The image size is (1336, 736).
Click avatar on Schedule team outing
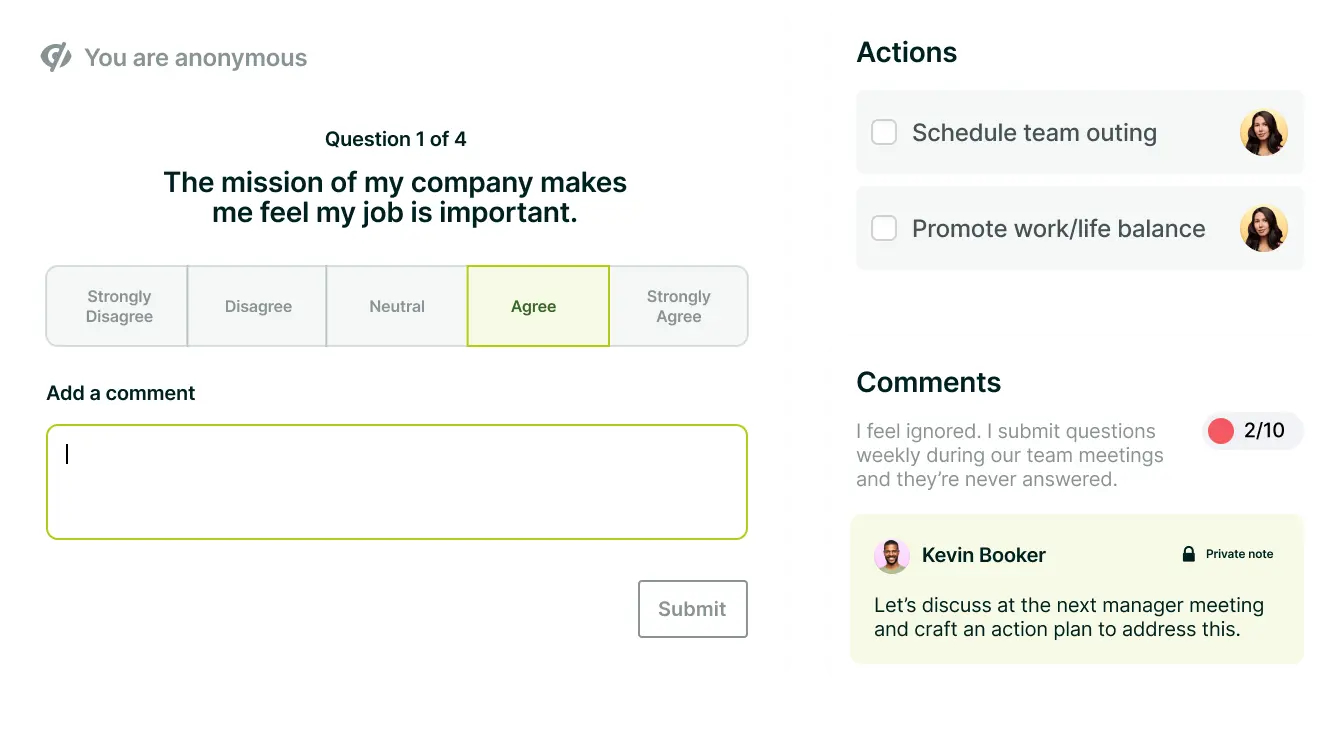coord(1263,133)
